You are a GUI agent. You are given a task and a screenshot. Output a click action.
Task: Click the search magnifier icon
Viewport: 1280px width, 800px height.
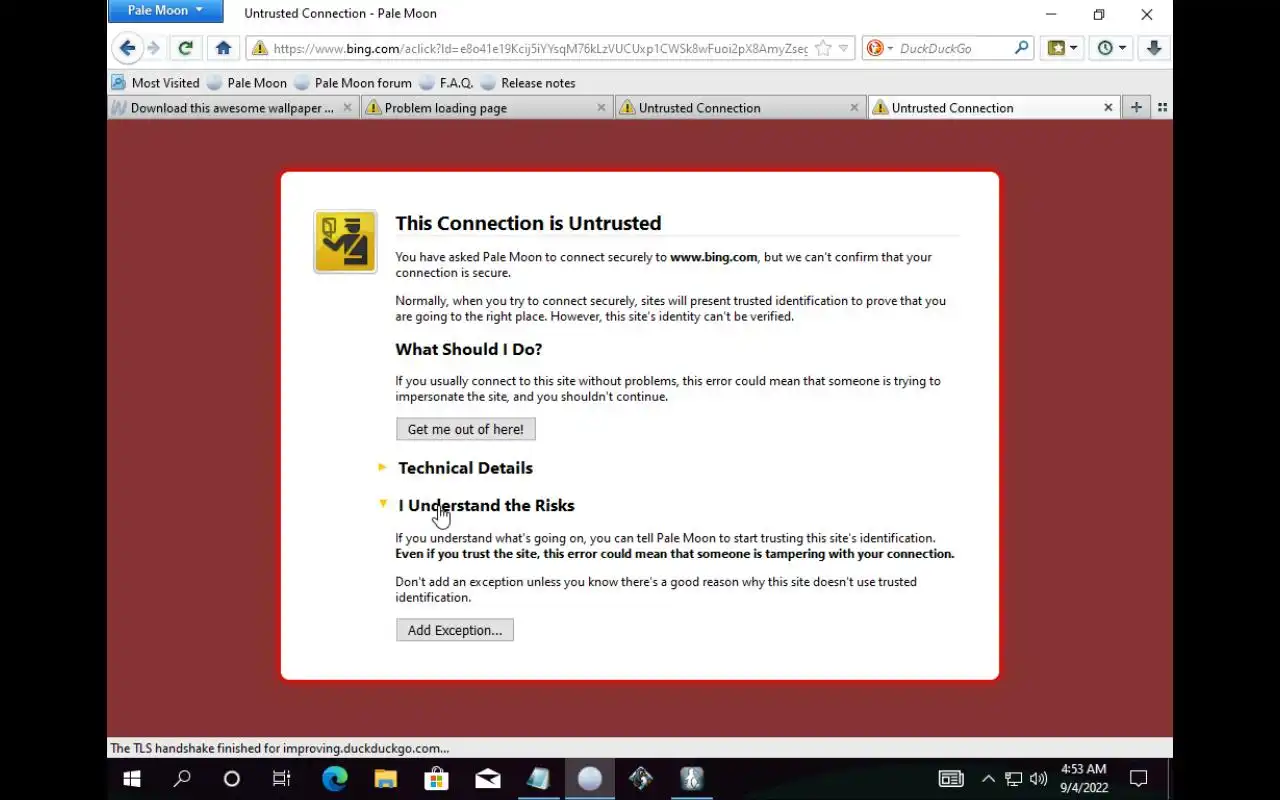click(x=1021, y=48)
